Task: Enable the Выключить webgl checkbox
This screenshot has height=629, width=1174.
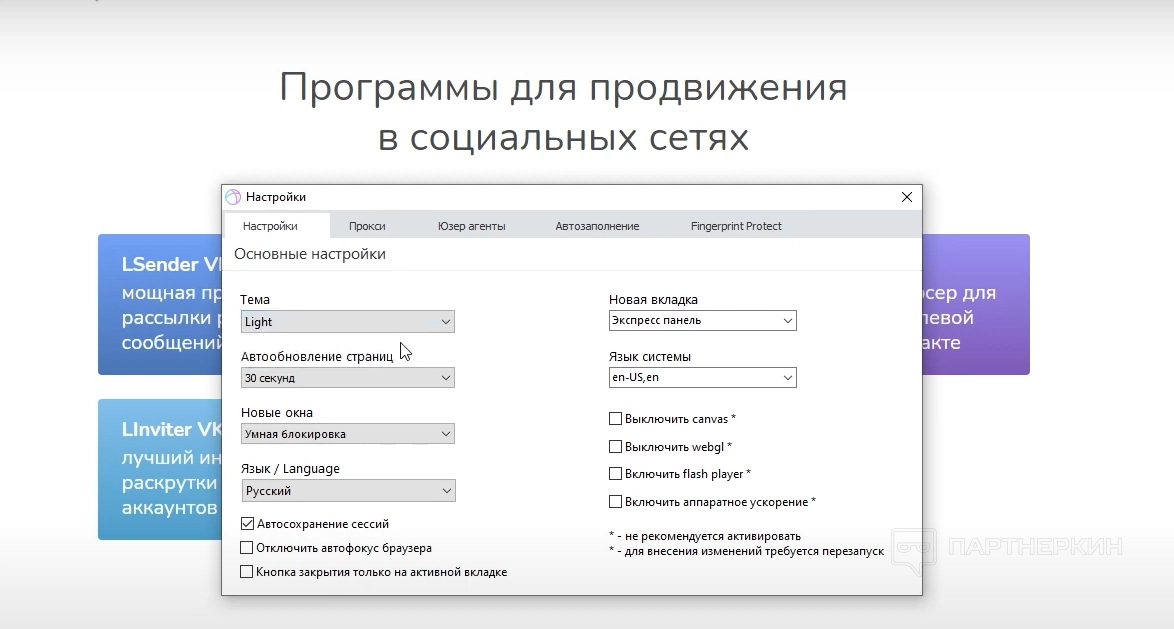Action: coord(616,447)
